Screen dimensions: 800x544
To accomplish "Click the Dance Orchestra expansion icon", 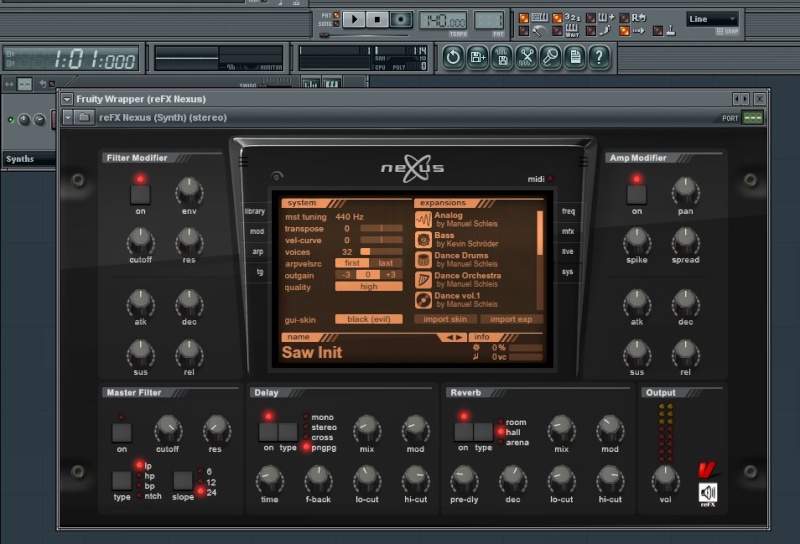I will (x=423, y=280).
